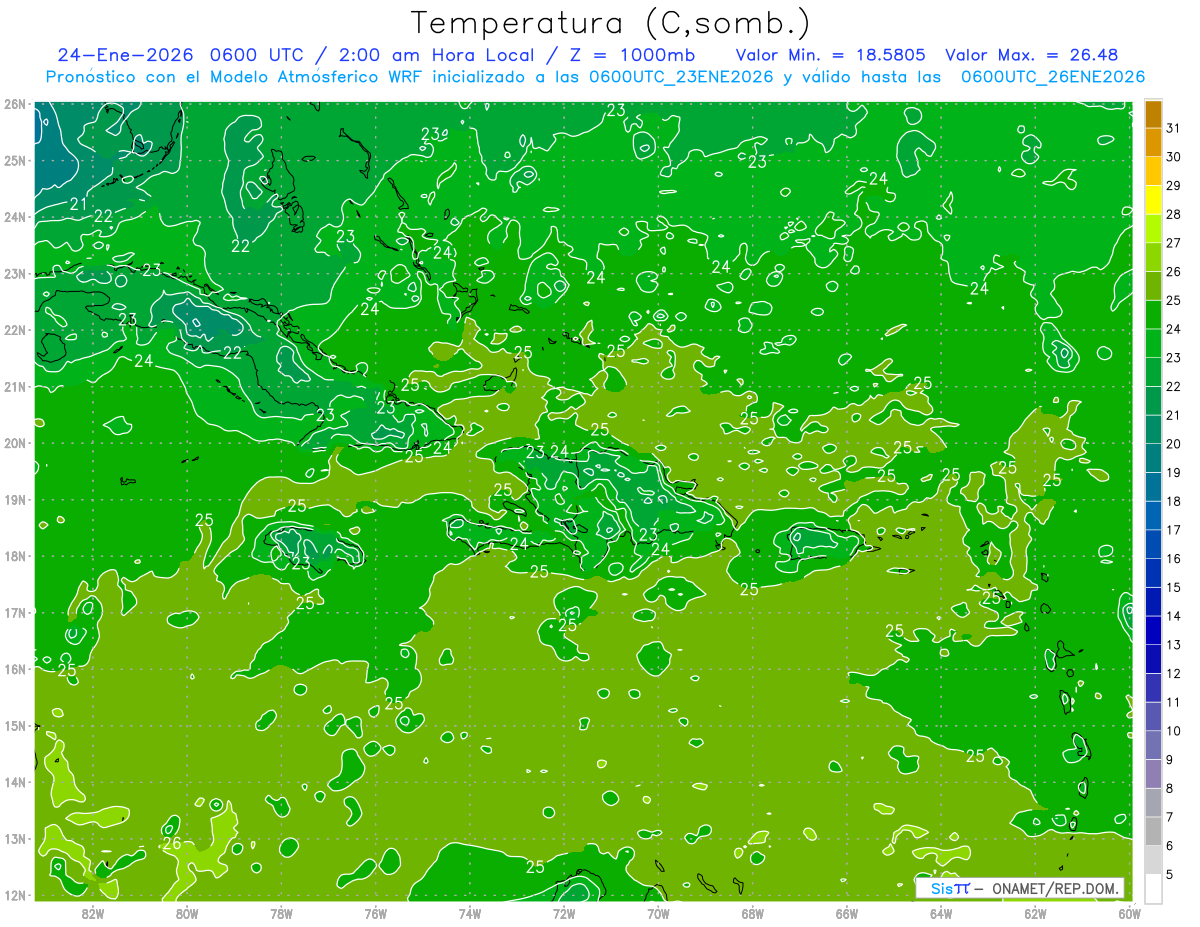The image size is (1200, 927).
Task: Click the dark orange swatch above 31 on scale
Action: pyautogui.click(x=1153, y=114)
